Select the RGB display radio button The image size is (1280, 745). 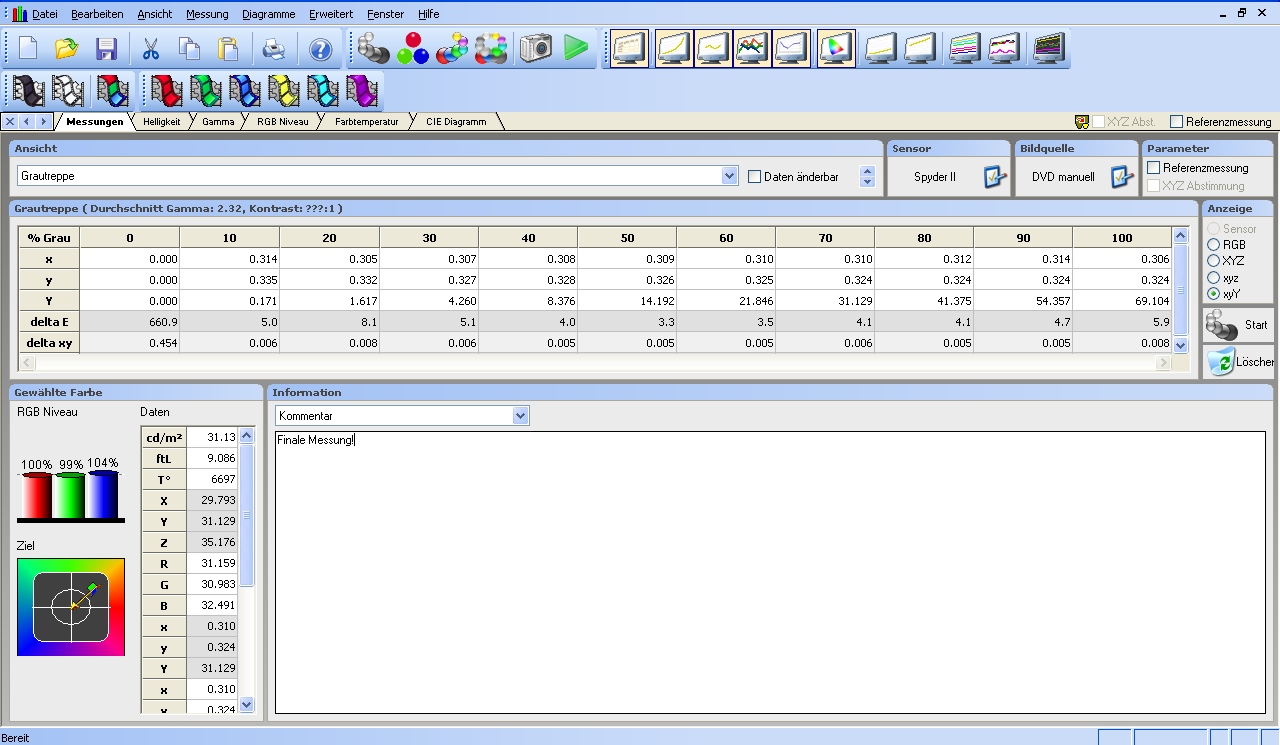[x=1214, y=245]
